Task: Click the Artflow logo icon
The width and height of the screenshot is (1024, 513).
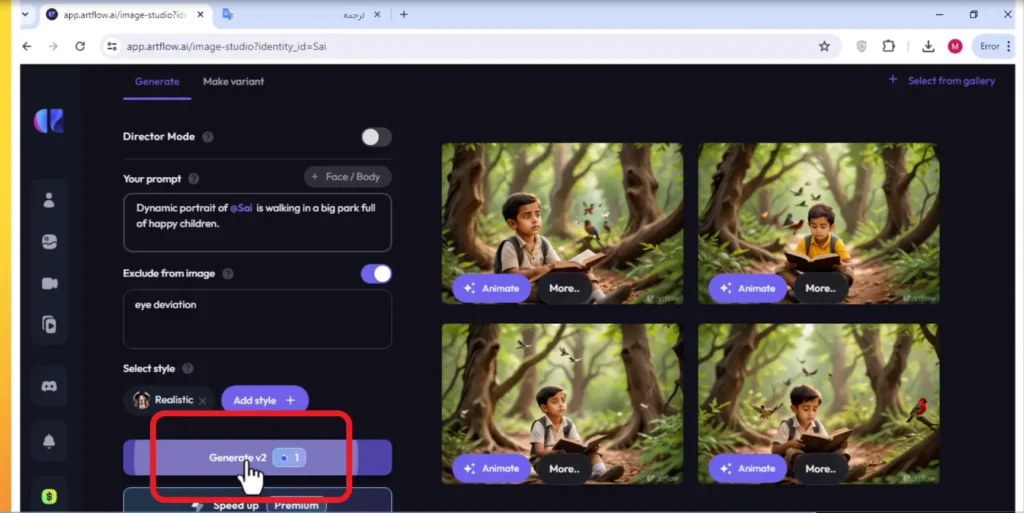Action: [49, 121]
